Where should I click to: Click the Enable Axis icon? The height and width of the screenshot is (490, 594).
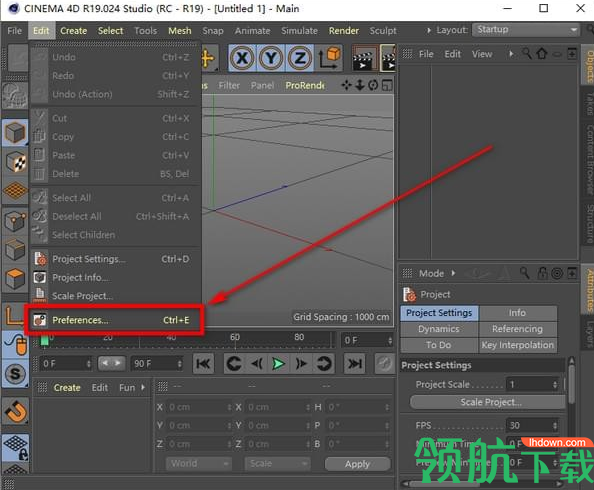pos(13,315)
